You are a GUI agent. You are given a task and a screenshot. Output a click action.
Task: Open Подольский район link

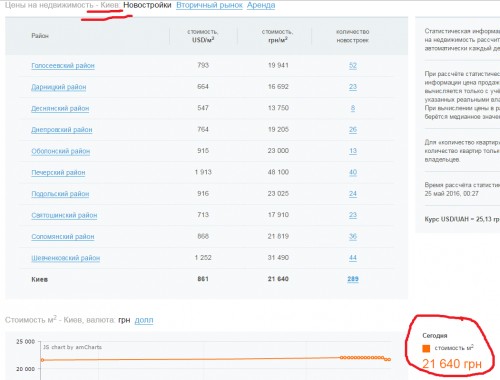click(x=60, y=194)
